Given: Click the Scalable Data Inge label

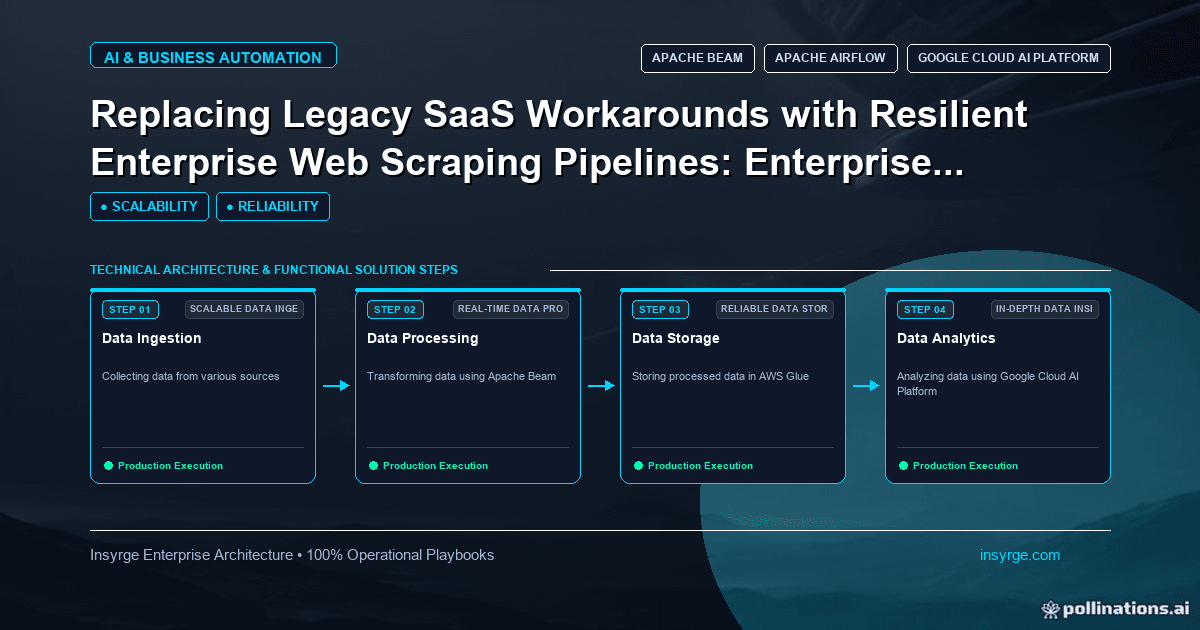Looking at the screenshot, I should coord(244,309).
